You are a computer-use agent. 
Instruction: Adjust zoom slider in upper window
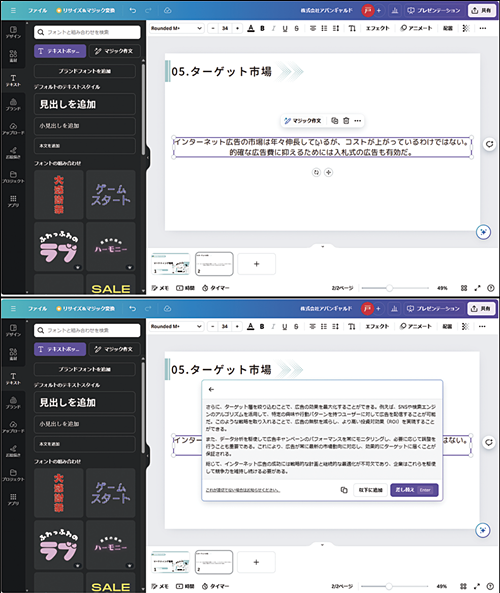pos(389,288)
